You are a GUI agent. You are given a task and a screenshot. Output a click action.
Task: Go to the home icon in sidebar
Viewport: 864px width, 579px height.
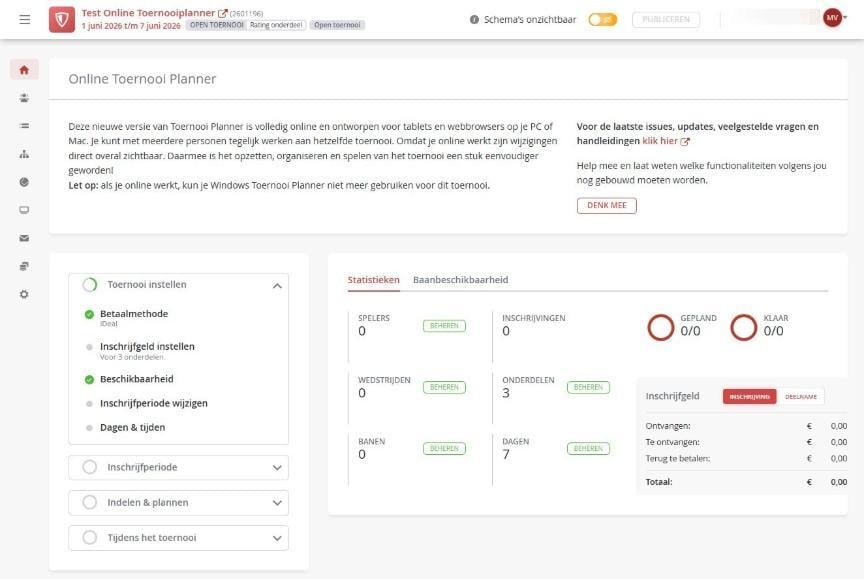pyautogui.click(x=24, y=70)
